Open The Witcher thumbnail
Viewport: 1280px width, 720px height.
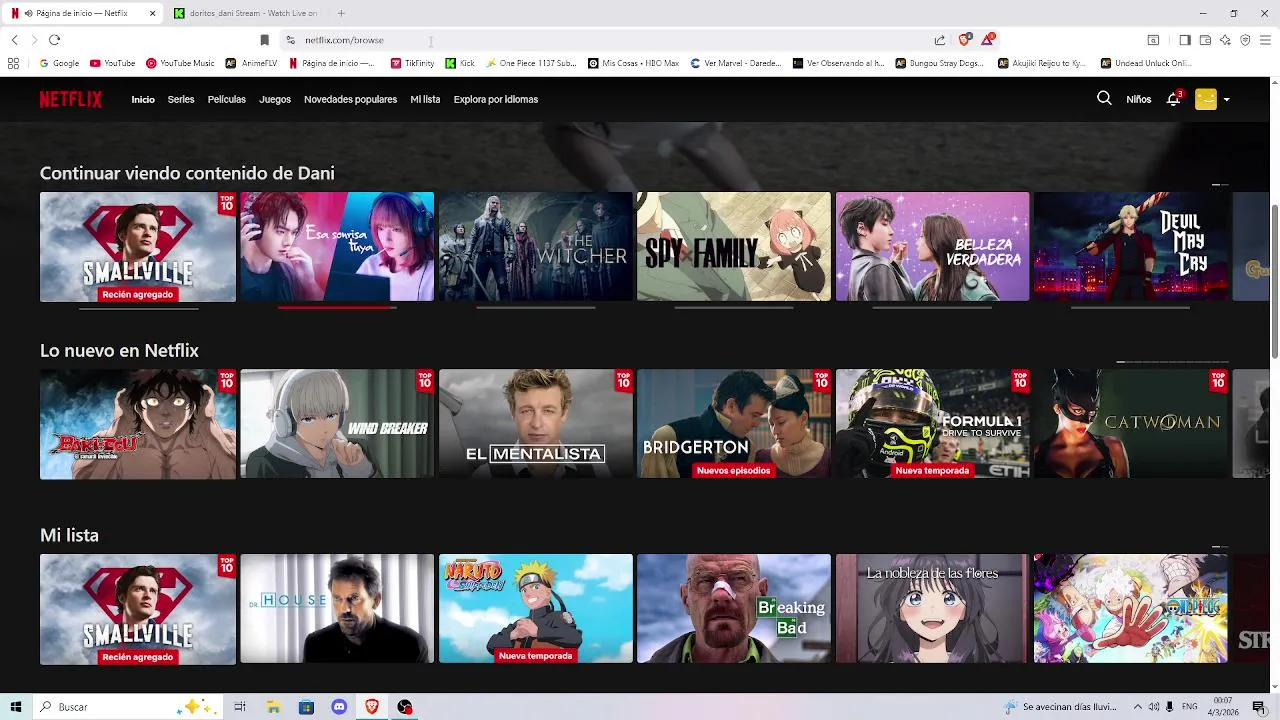[536, 246]
